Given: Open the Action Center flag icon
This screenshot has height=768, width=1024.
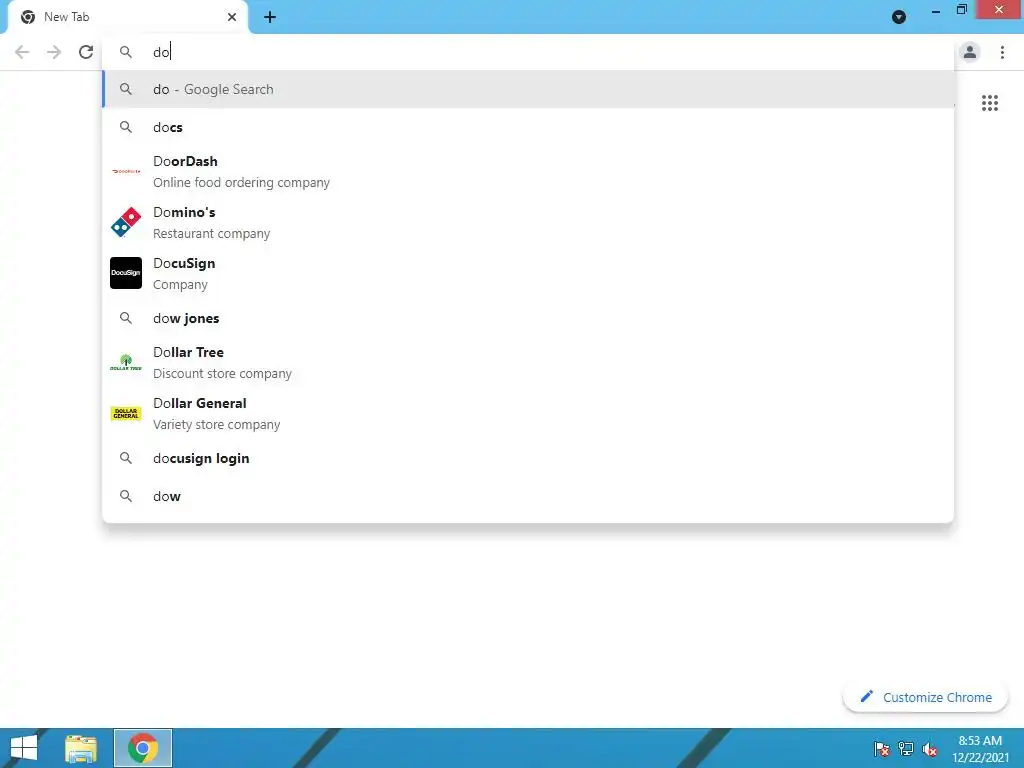Looking at the screenshot, I should (x=881, y=749).
